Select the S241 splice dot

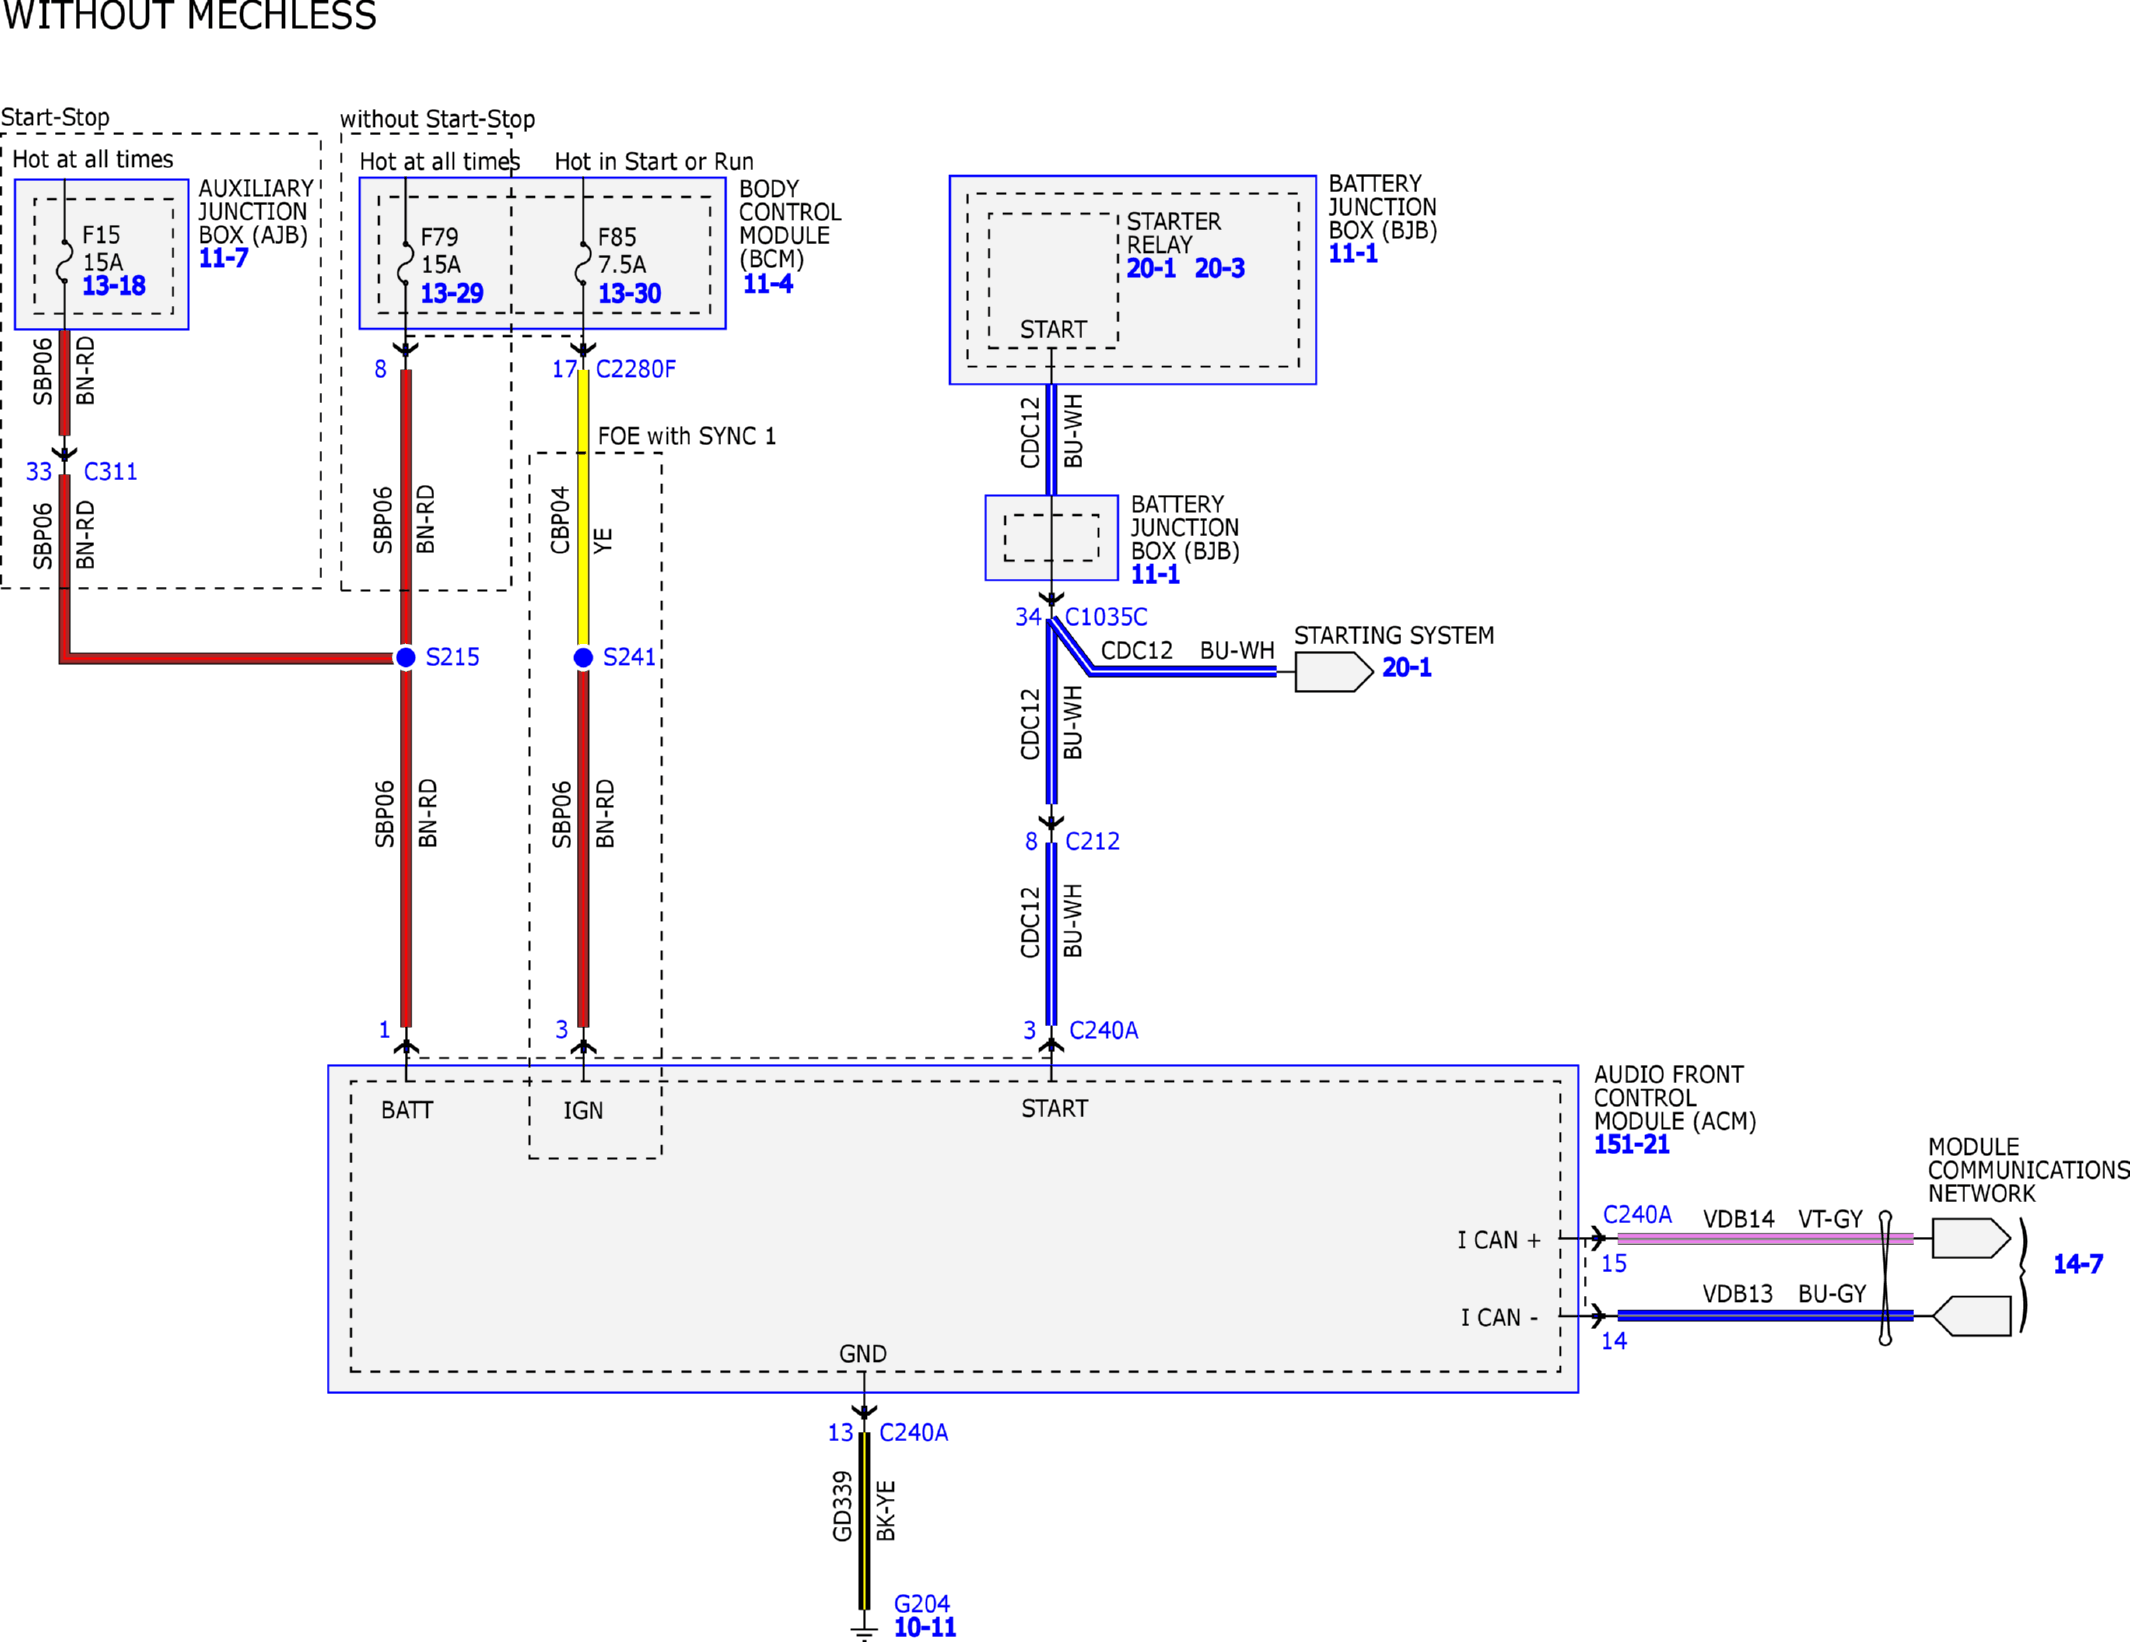[x=583, y=657]
